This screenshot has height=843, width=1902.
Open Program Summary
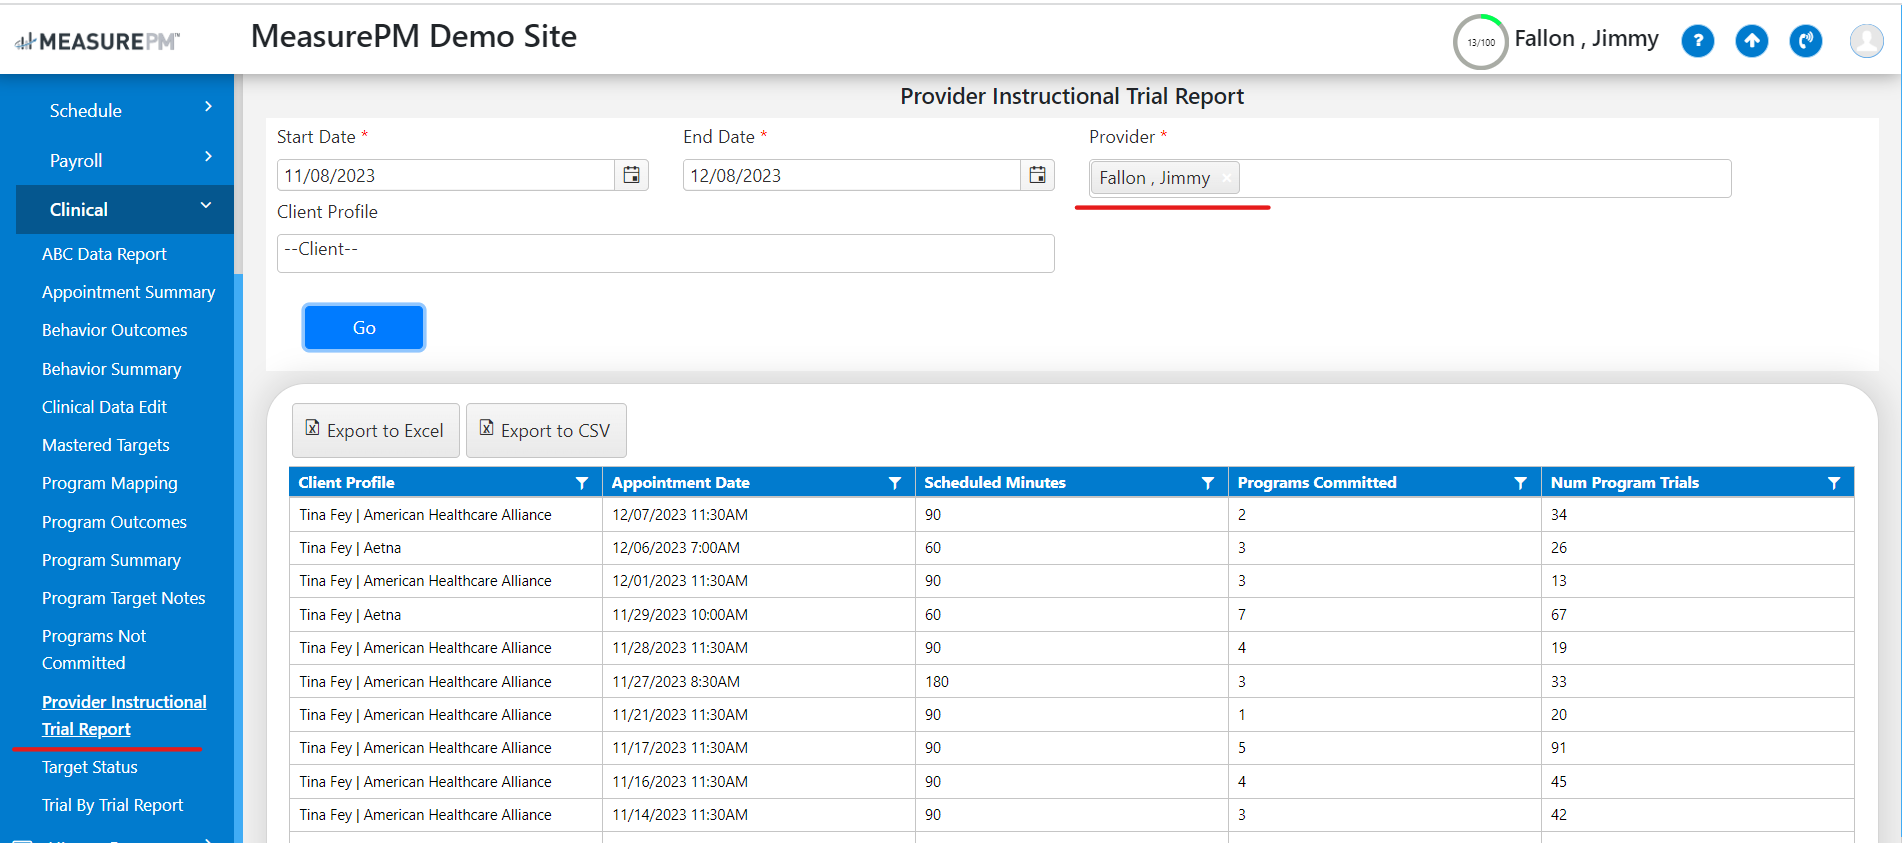tap(111, 560)
